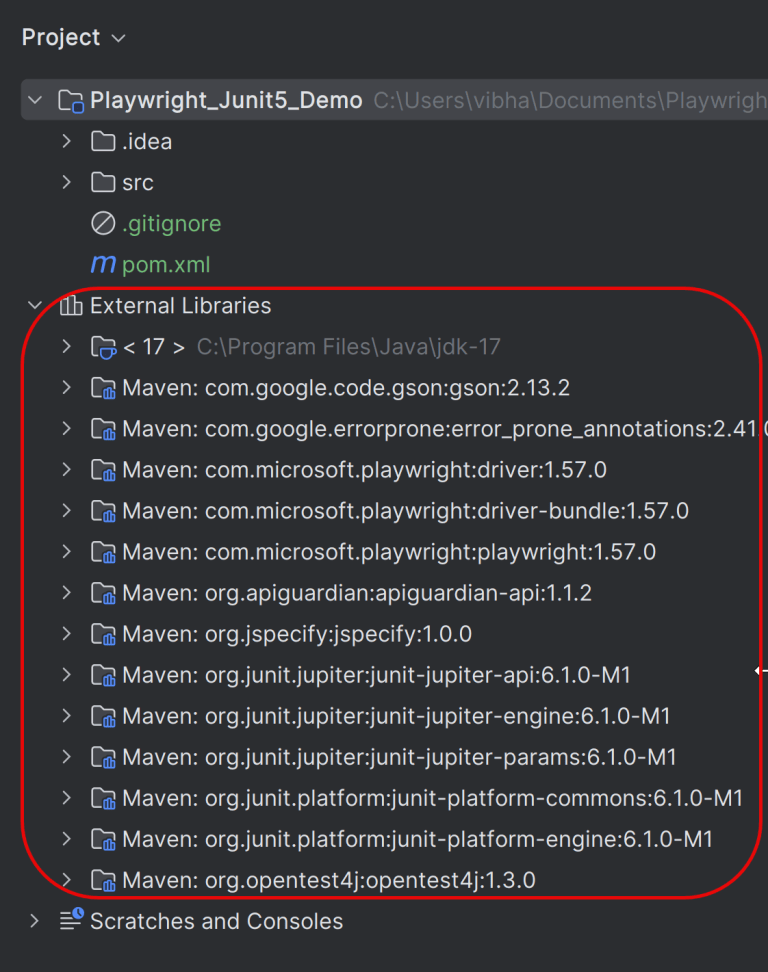The height and width of the screenshot is (972, 768).
Task: Click playwright:playwright library folder icon
Action: tap(104, 552)
